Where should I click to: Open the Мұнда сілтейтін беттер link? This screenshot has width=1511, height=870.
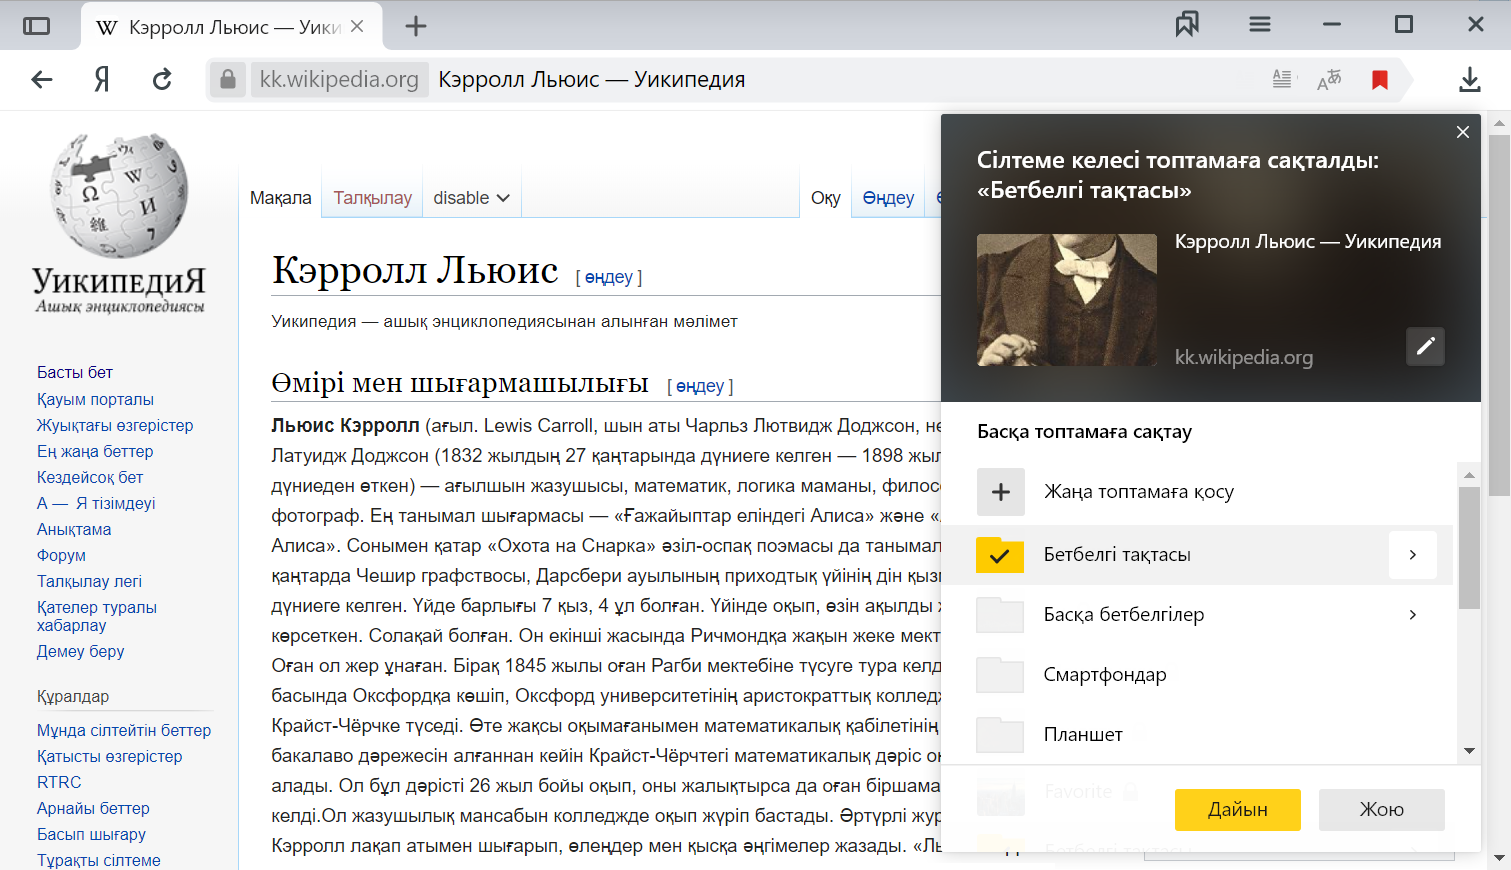tap(124, 730)
